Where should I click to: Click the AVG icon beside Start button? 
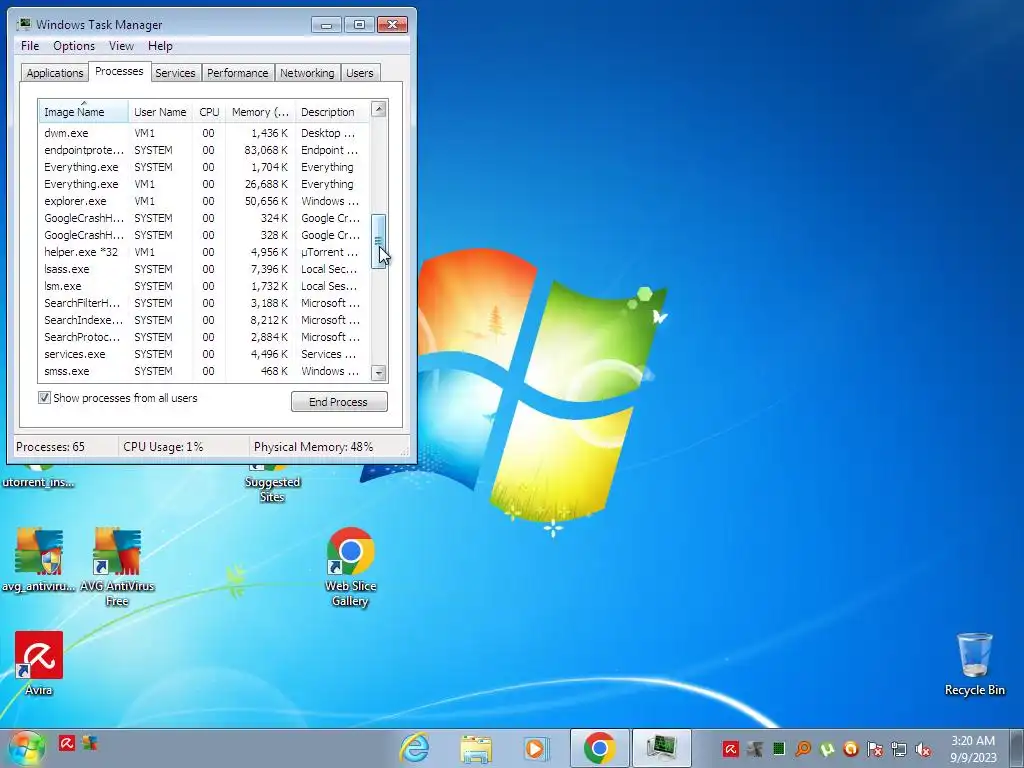coord(90,743)
